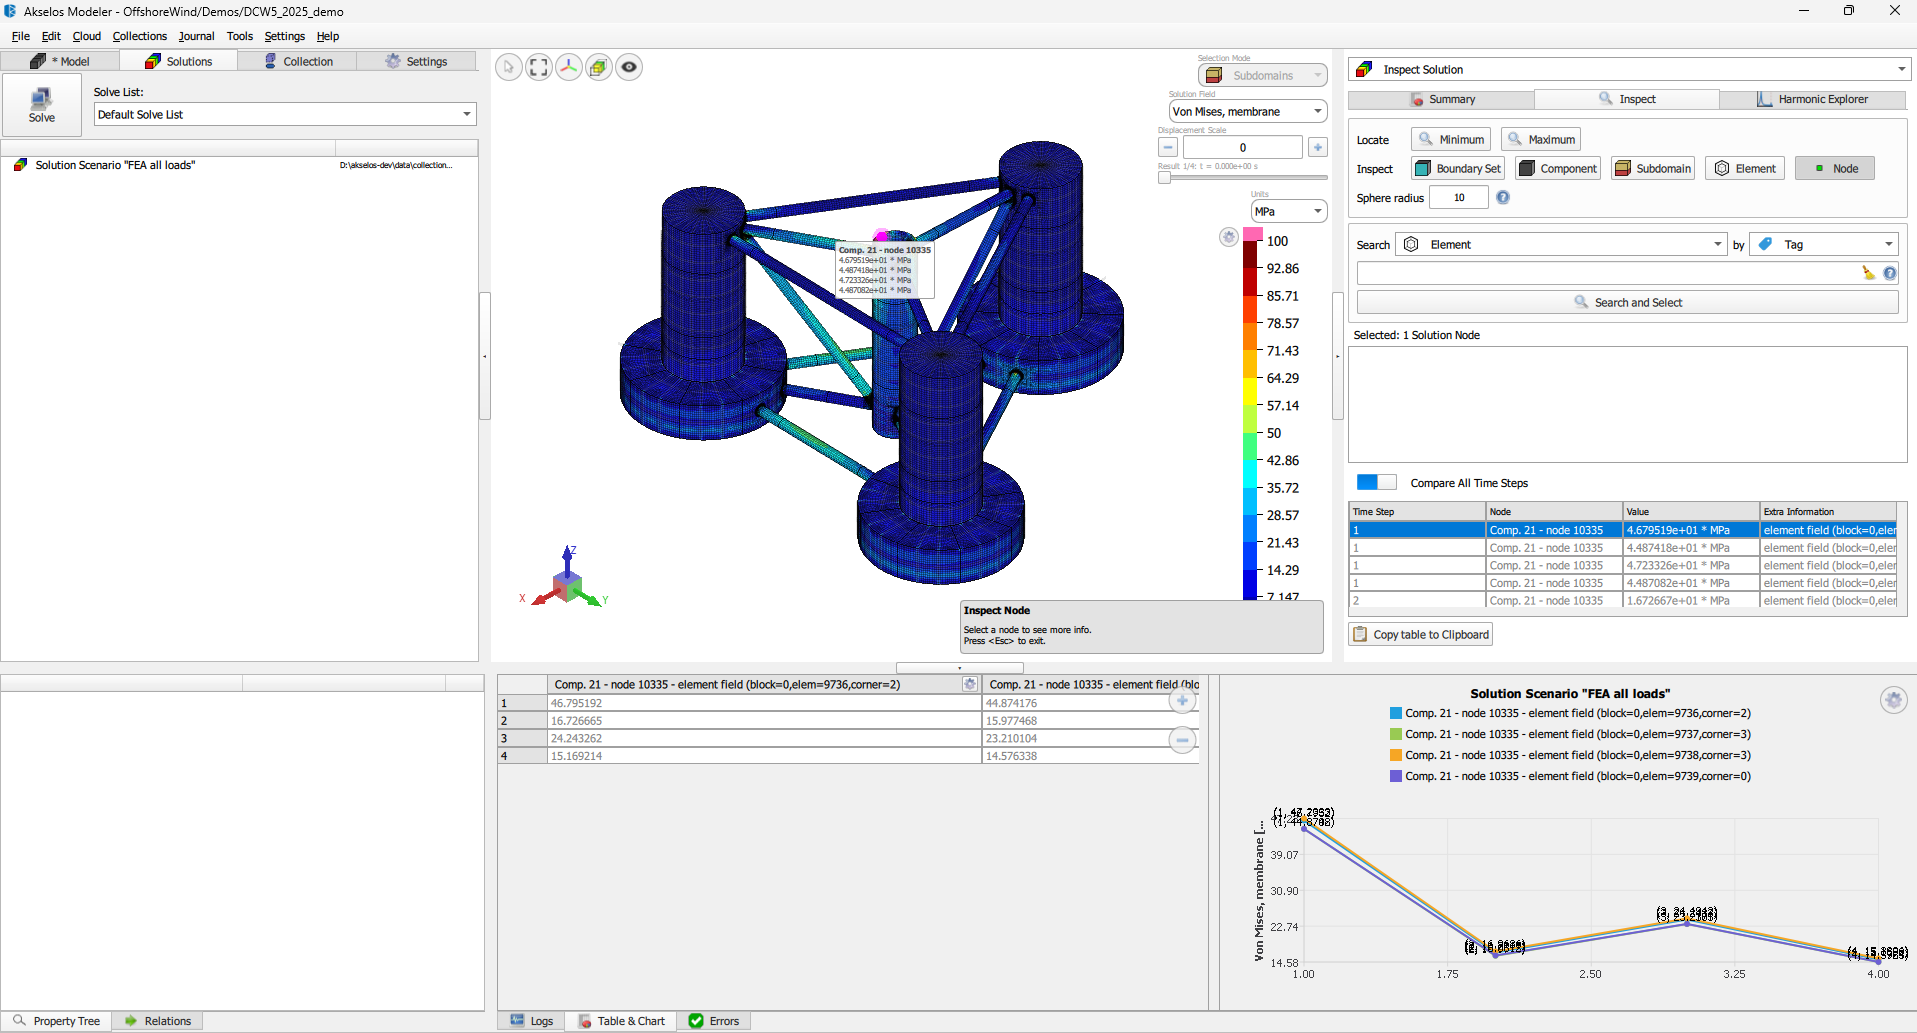Increase displacement scale with plus button
Screen dimensions: 1917x1033
click(1318, 147)
